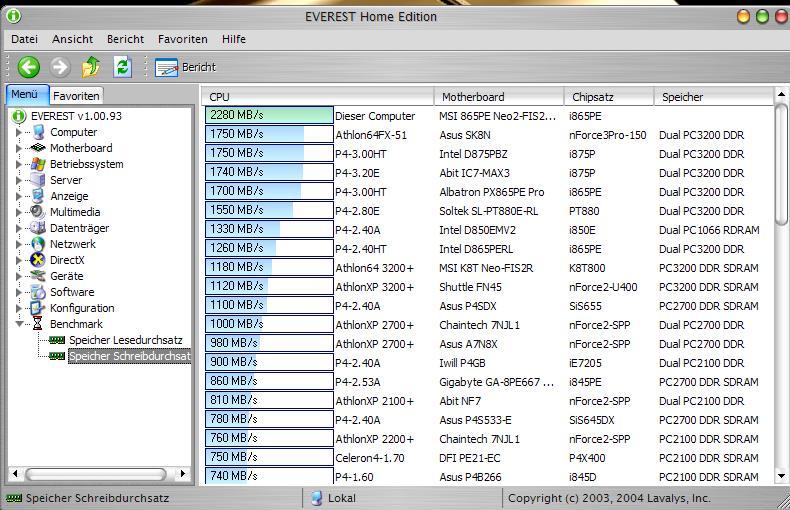Select the Netzwerk globe icon

pyautogui.click(x=38, y=244)
